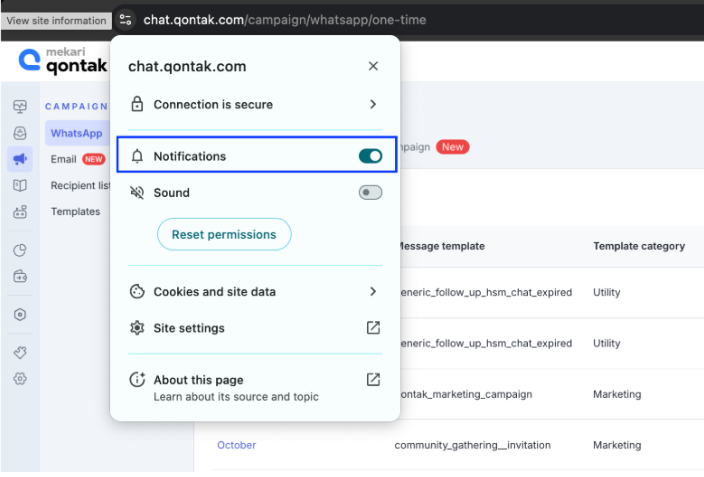The height and width of the screenshot is (477, 704).
Task: Click the monitor dashboard icon in sidebar
Action: pyautogui.click(x=20, y=107)
